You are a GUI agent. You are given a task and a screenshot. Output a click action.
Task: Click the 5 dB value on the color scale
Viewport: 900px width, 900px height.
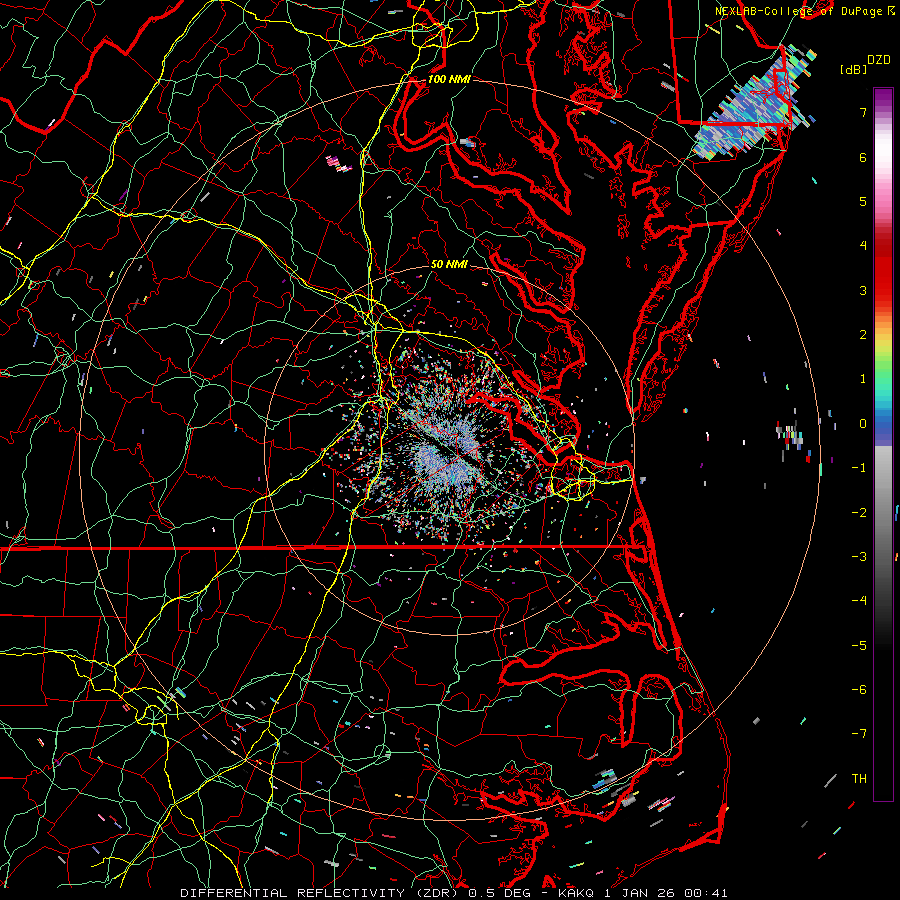tap(863, 201)
